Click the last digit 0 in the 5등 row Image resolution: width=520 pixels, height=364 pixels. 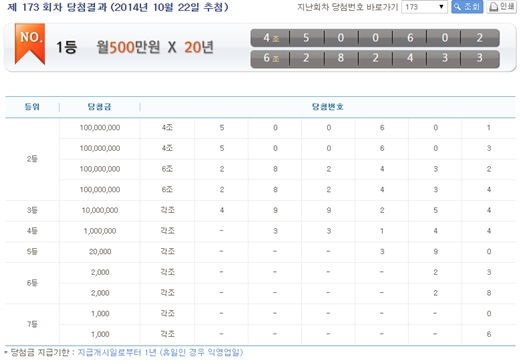(489, 252)
